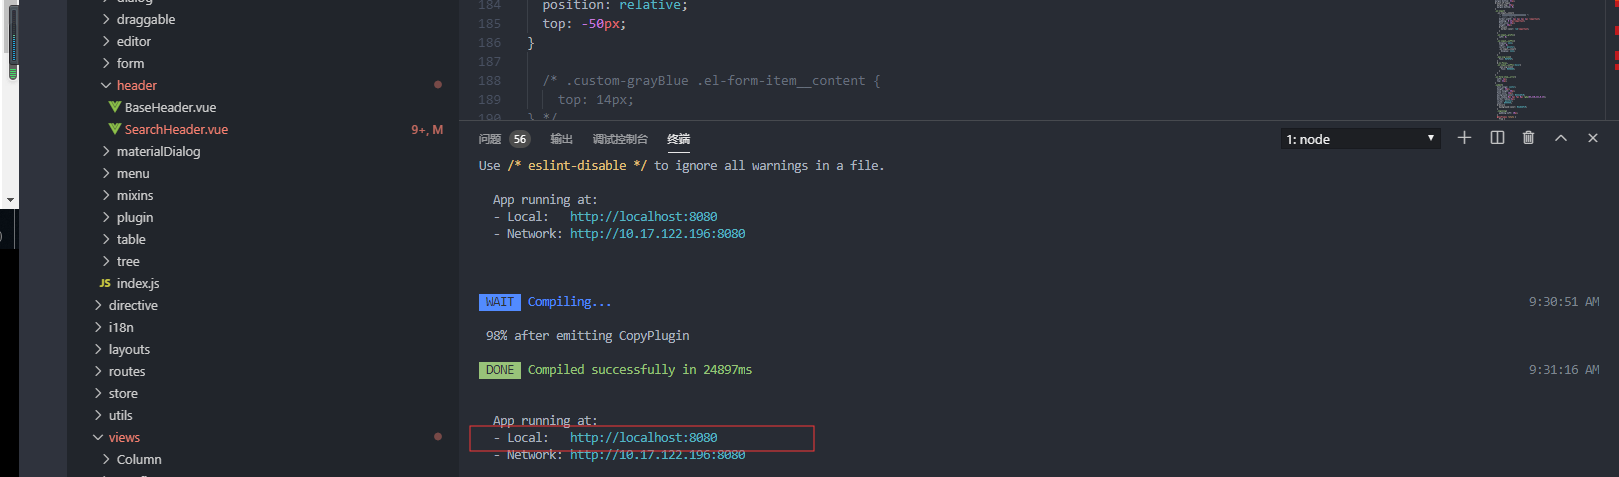
Task: Collapse the views folder
Action: [124, 437]
